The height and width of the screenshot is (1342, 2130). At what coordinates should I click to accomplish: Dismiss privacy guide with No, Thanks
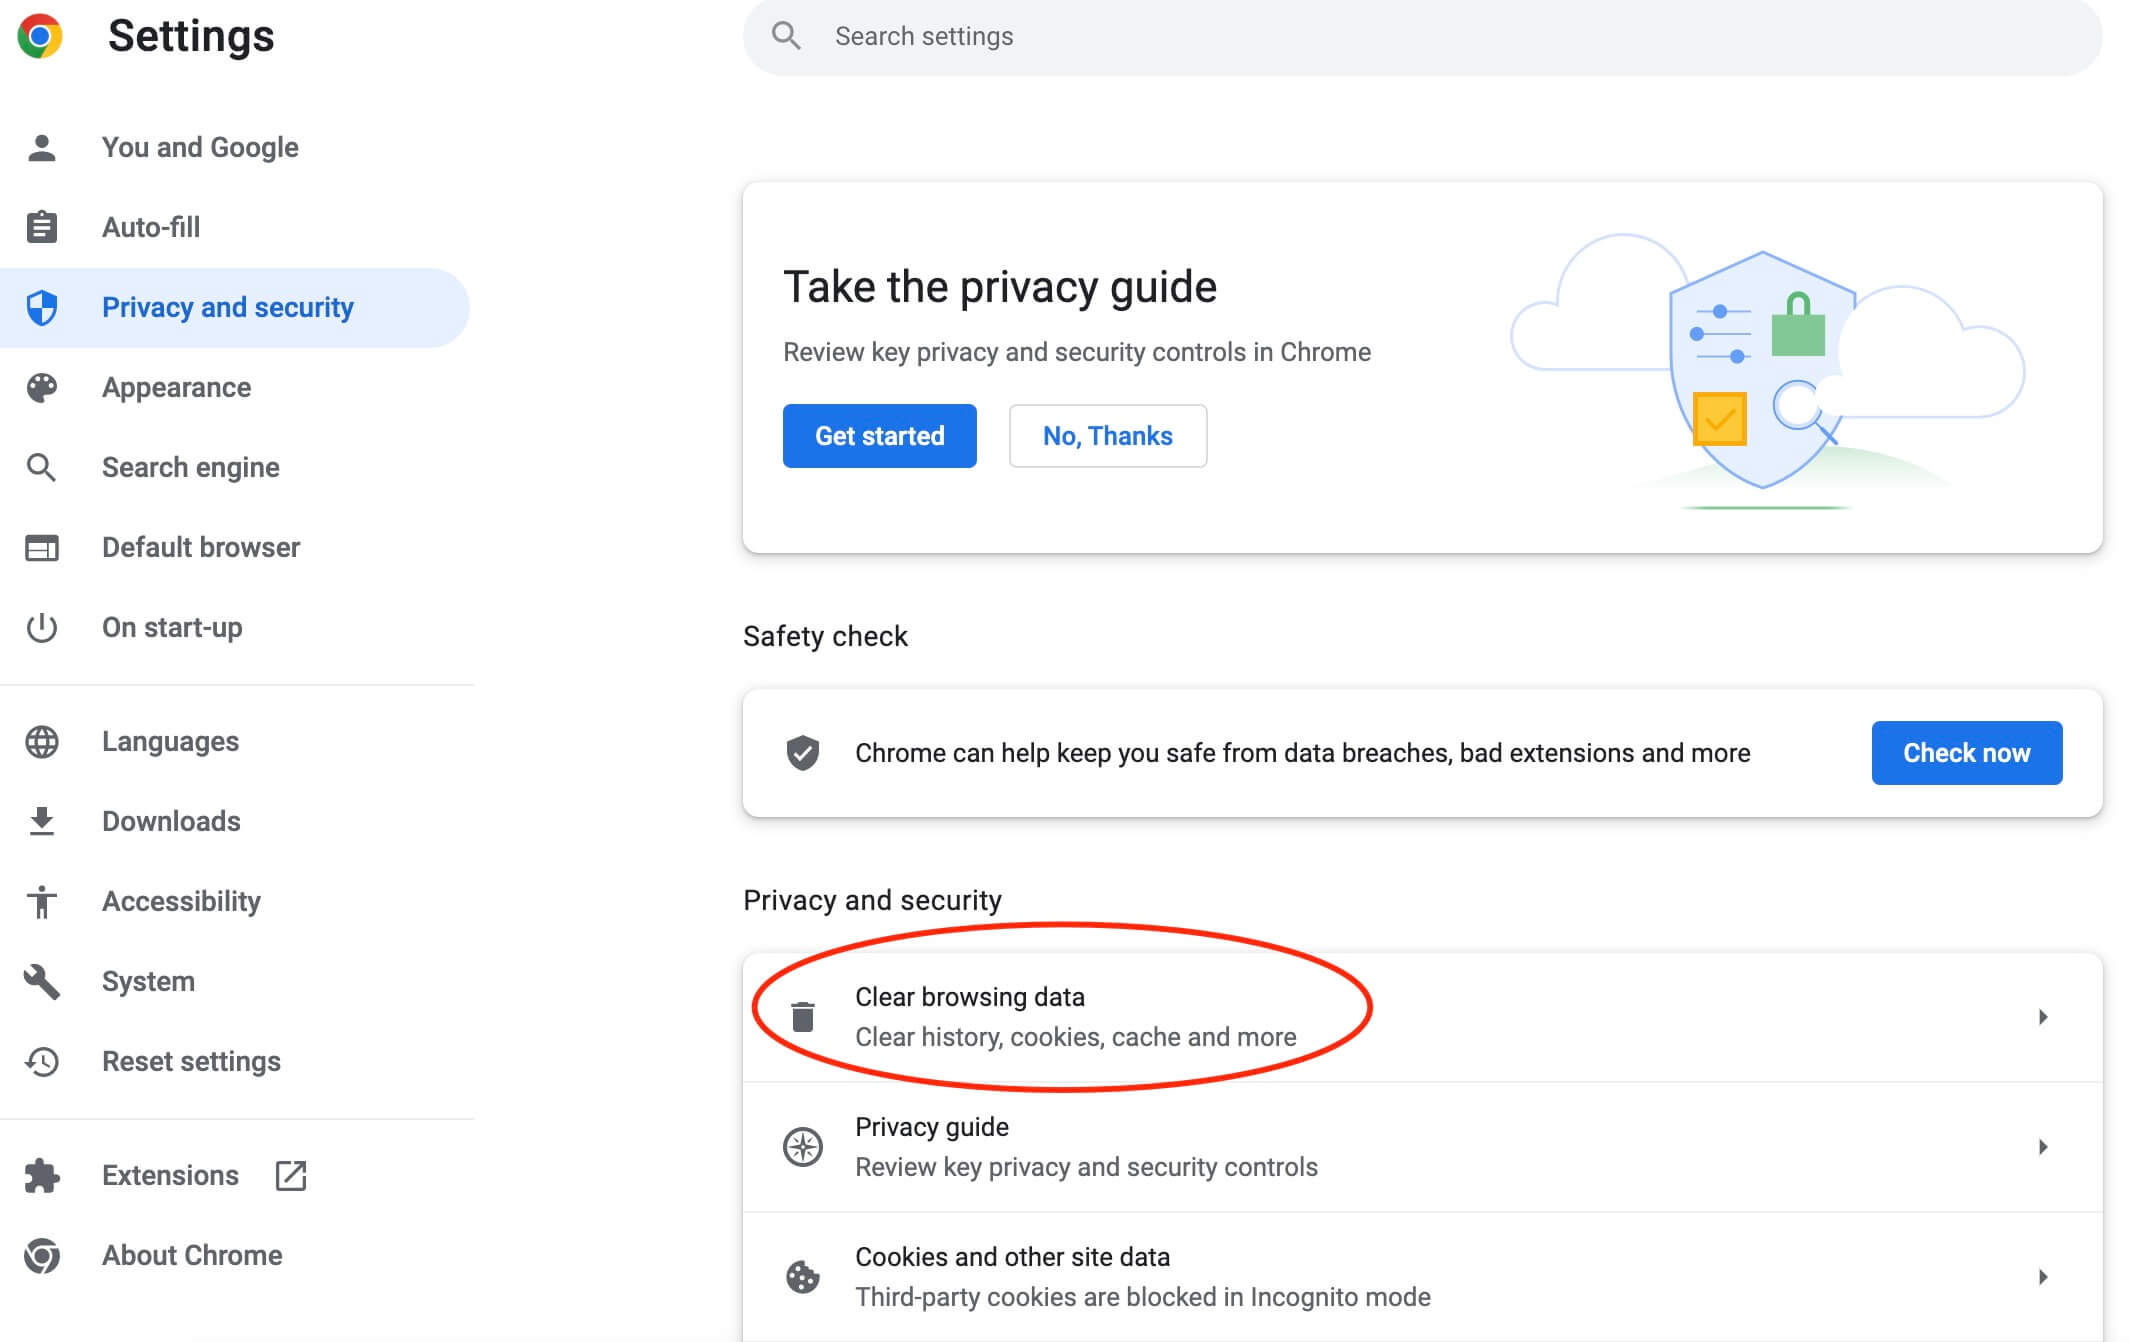point(1107,436)
